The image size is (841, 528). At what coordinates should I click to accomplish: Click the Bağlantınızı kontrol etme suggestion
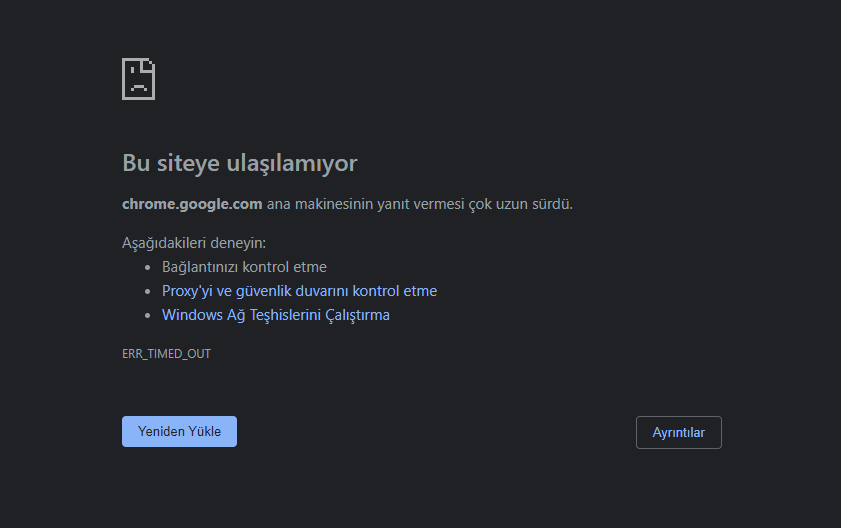pyautogui.click(x=244, y=267)
